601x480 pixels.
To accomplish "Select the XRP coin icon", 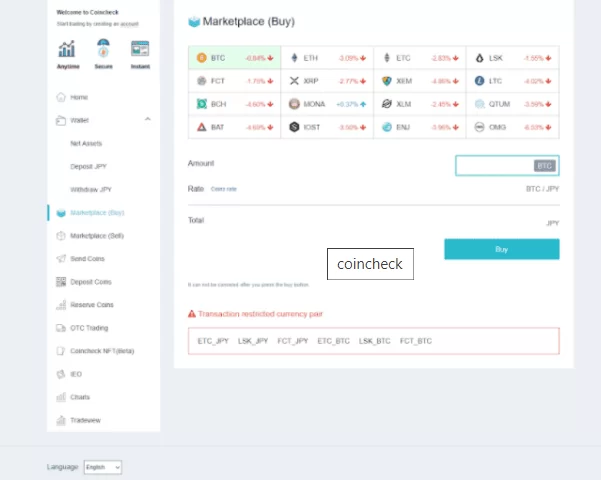I will [294, 81].
